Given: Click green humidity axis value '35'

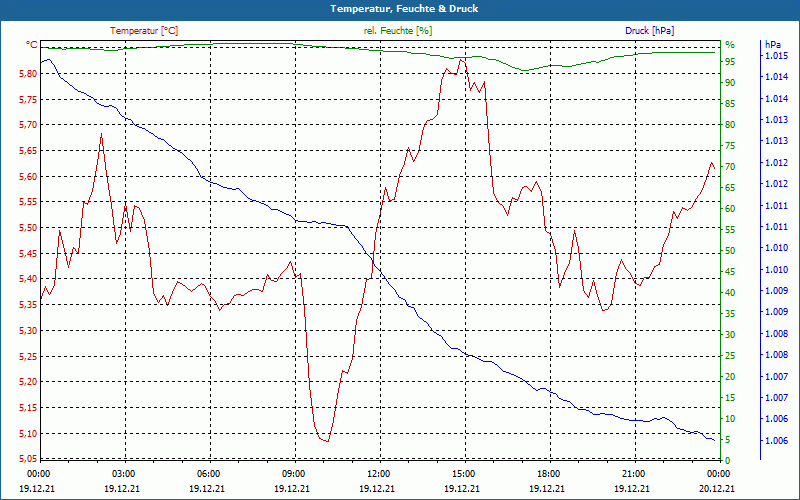Looking at the screenshot, I should pos(730,314).
